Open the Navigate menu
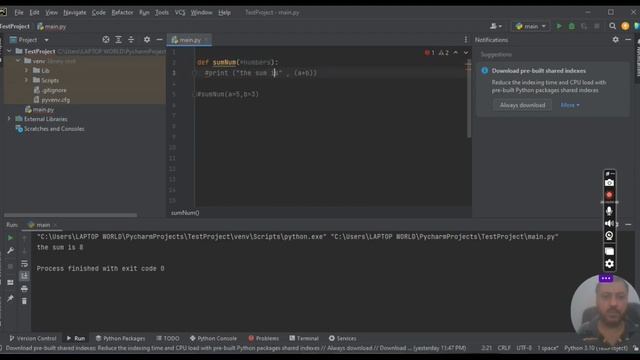The width and height of the screenshot is (640, 360). click(x=75, y=12)
